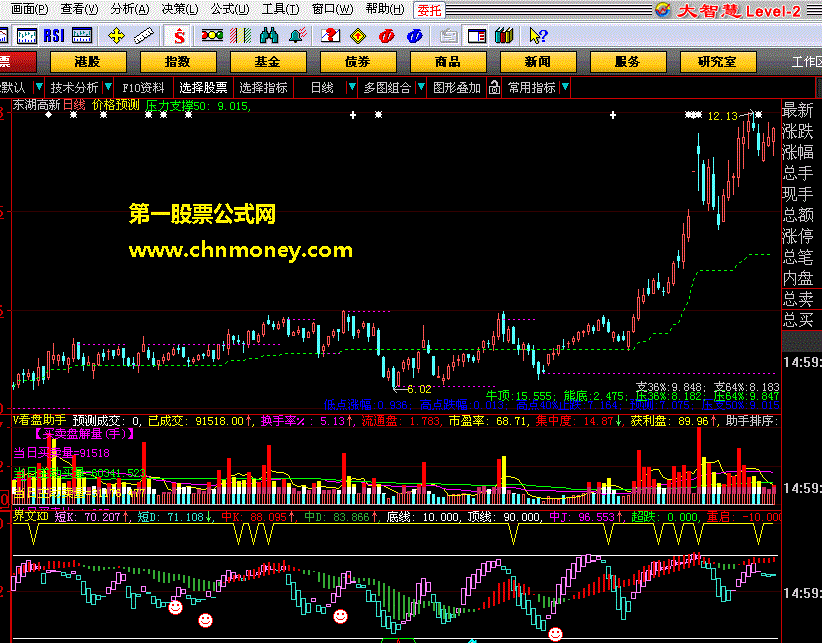Click the V看盘助手 indicator label
This screenshot has width=822, height=643.
click(40, 420)
